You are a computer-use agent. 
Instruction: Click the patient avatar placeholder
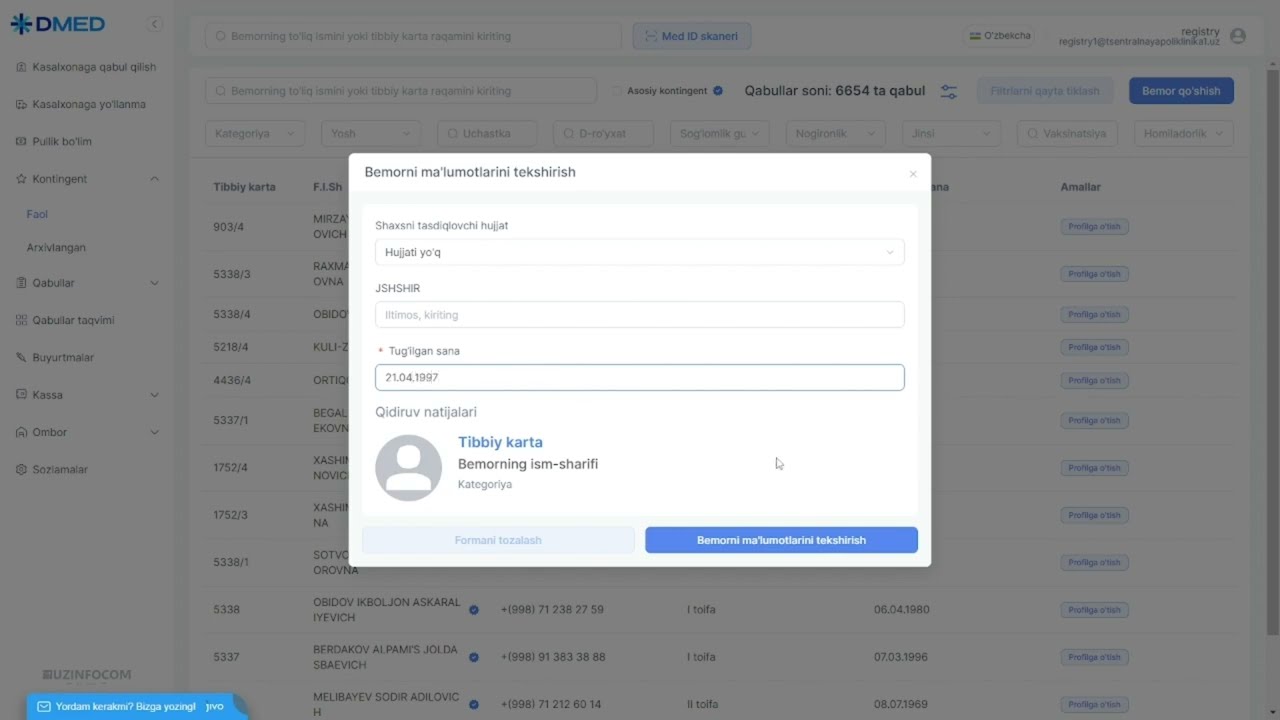408,468
